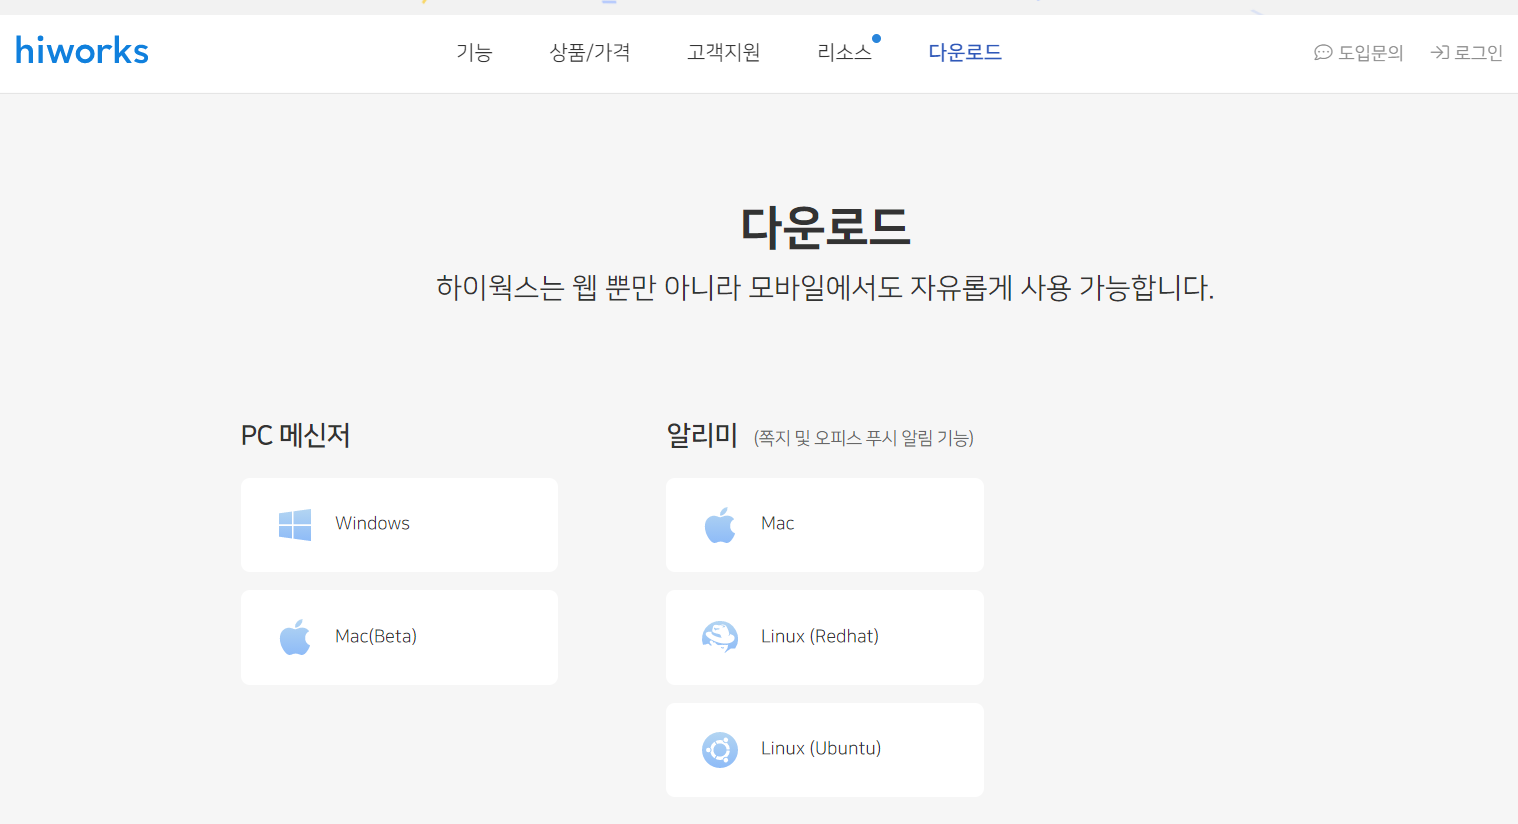Viewport: 1518px width, 824px height.
Task: Download the Mac(Beta) PC messenger
Action: click(399, 637)
